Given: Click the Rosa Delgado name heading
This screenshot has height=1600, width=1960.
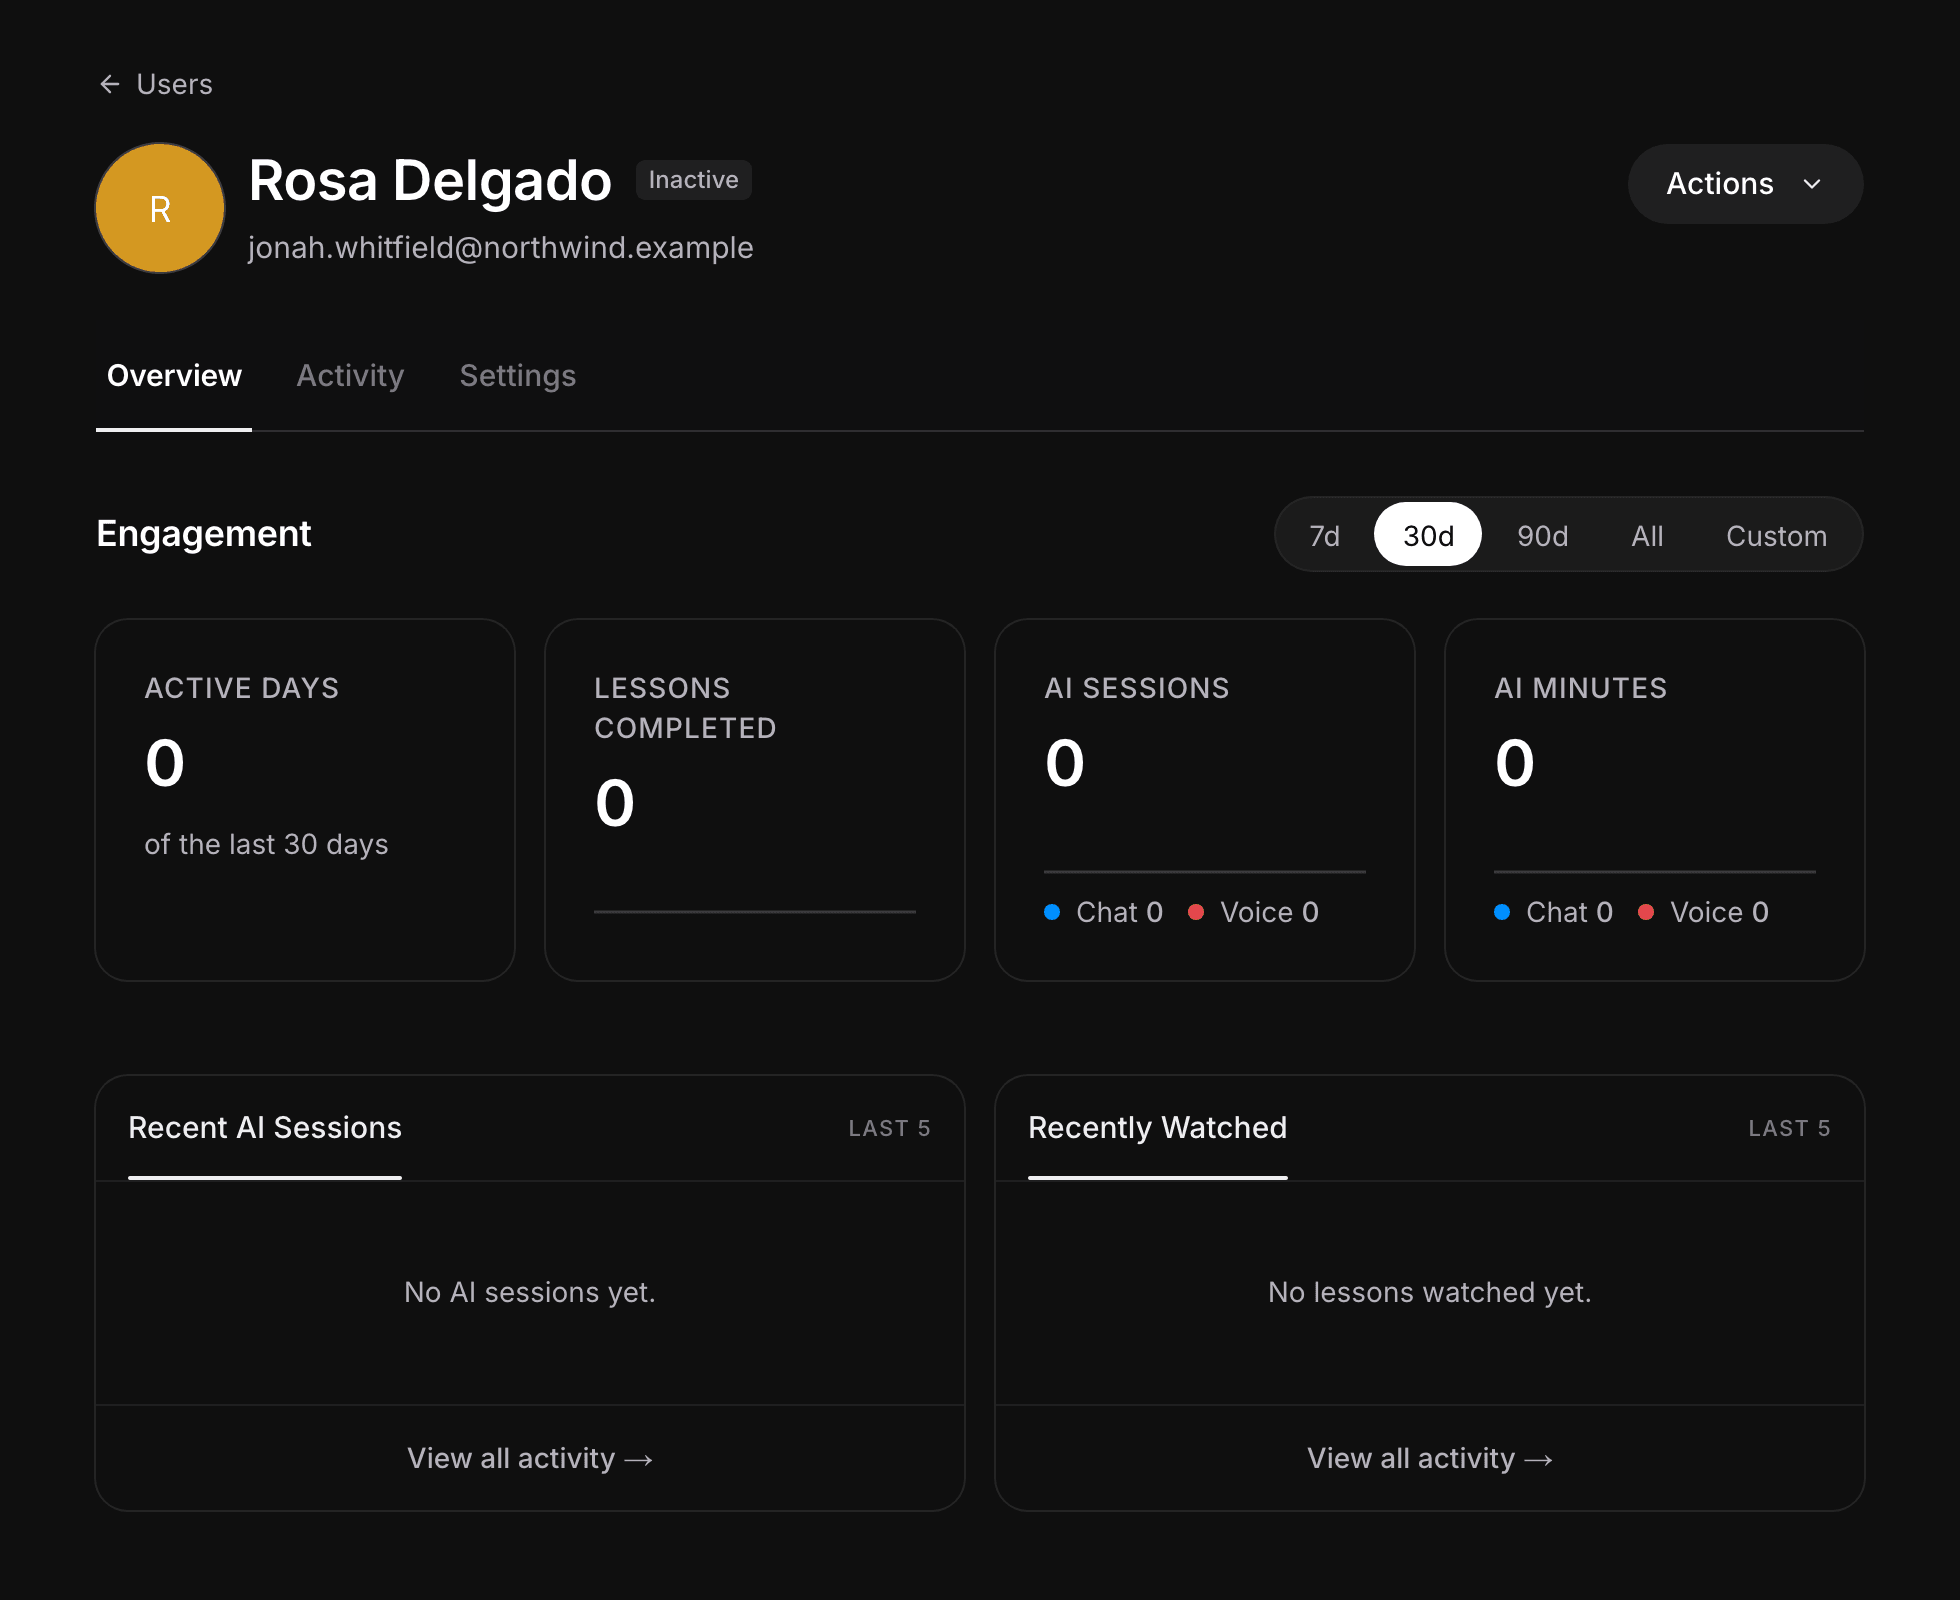Looking at the screenshot, I should coord(430,181).
